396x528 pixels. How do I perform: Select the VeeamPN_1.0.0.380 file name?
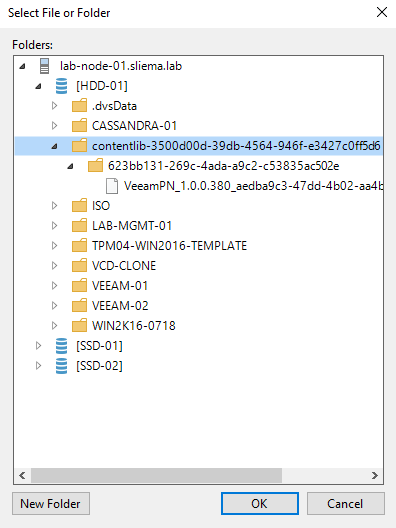pyautogui.click(x=253, y=186)
